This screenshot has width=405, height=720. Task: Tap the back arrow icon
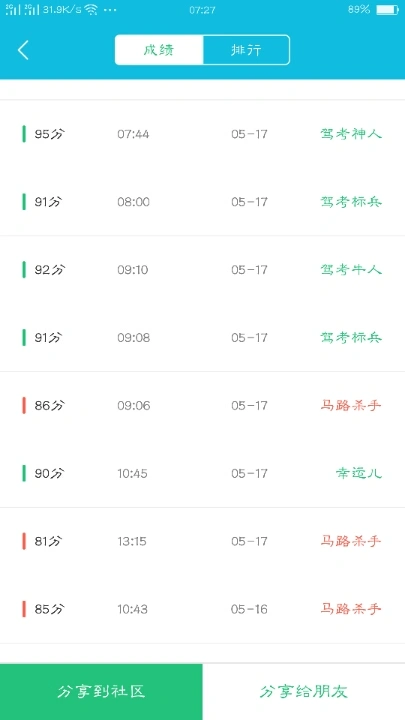(23, 50)
